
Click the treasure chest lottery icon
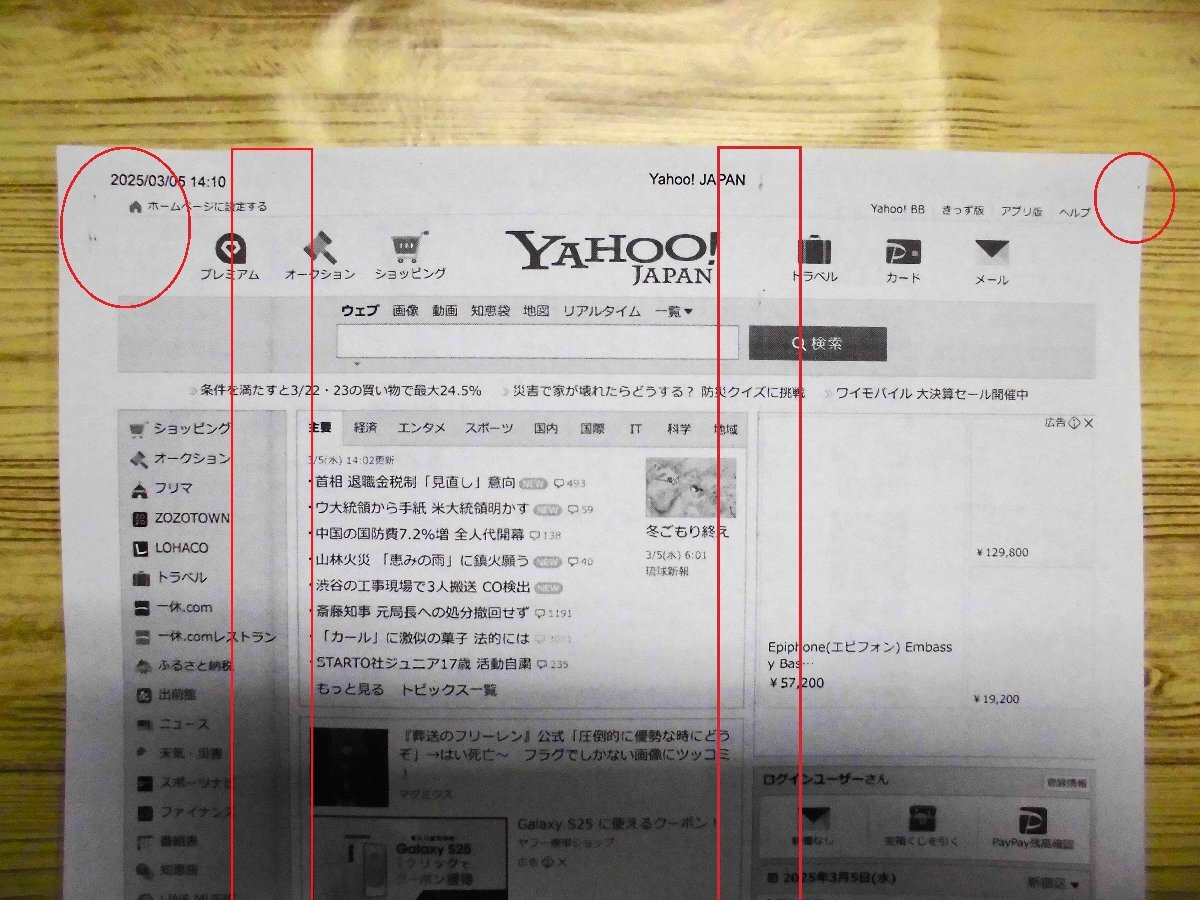[922, 820]
